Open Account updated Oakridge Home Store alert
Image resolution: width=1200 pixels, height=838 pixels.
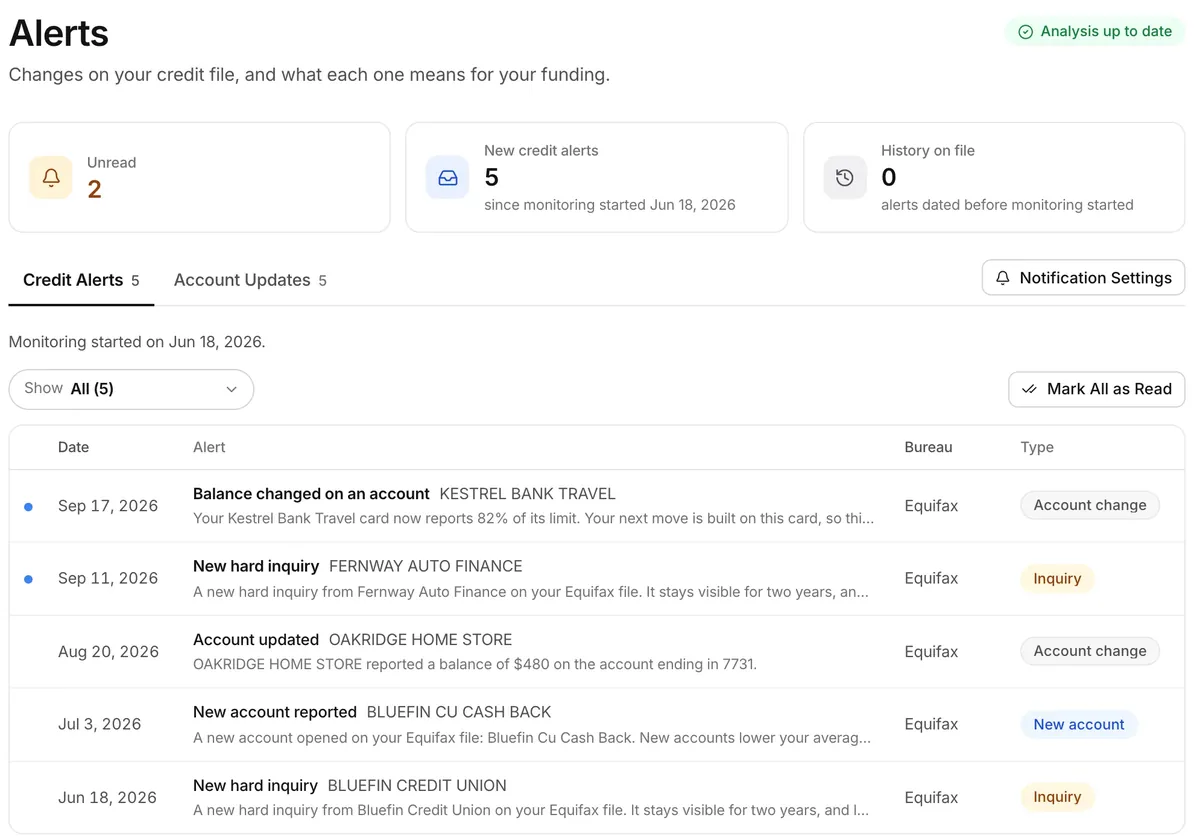pyautogui.click(x=597, y=651)
